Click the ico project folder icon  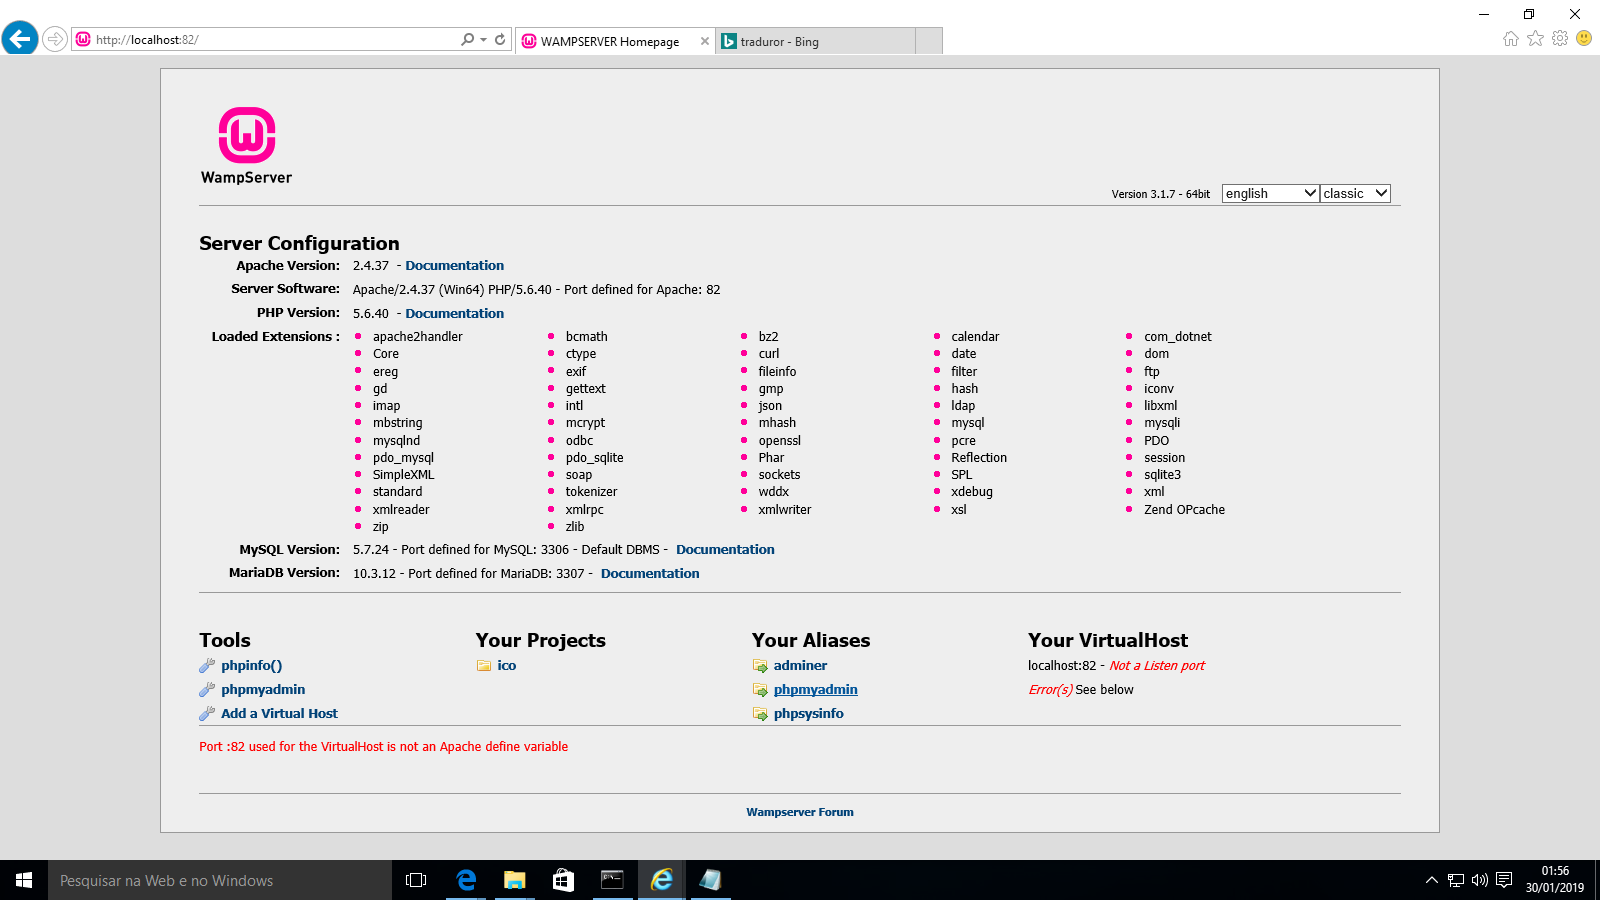click(x=484, y=666)
